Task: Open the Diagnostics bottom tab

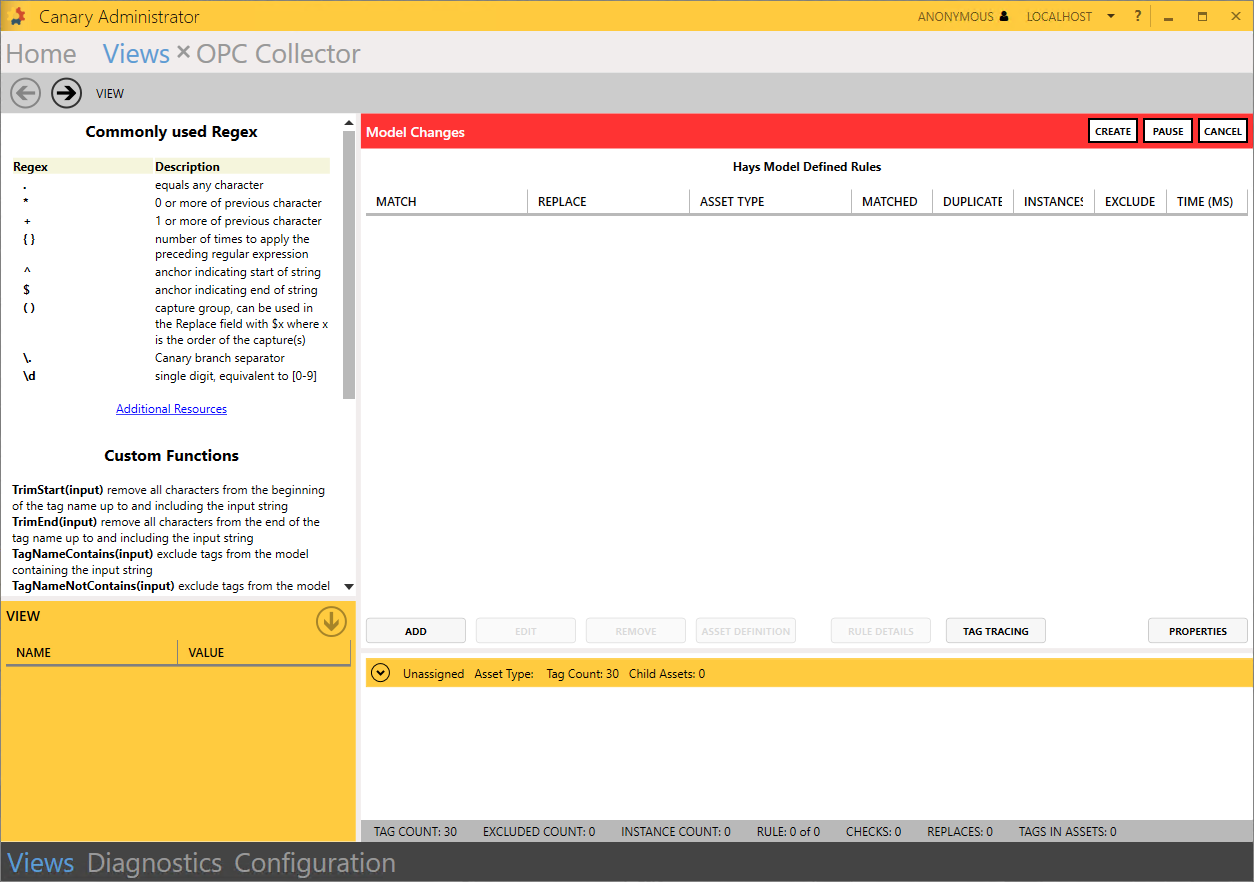Action: coord(154,863)
